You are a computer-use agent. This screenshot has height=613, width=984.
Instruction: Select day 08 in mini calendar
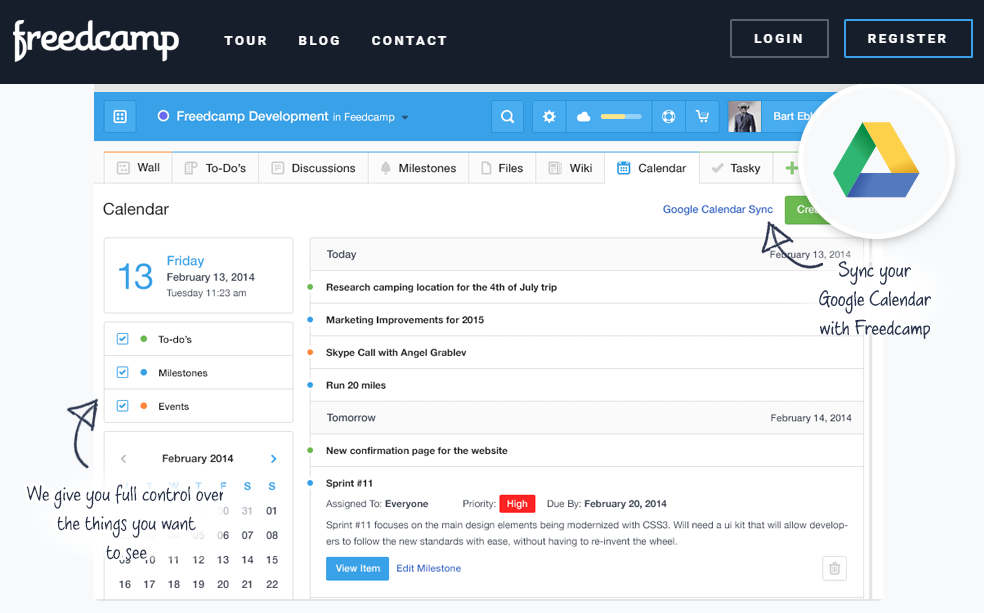click(x=272, y=535)
